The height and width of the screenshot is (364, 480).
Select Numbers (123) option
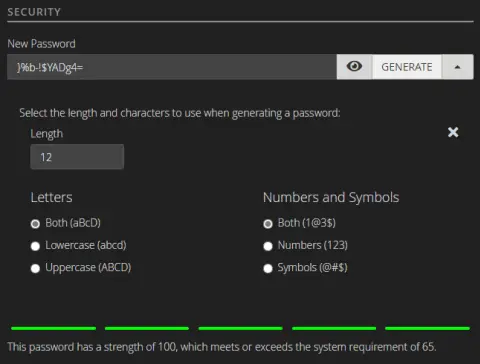268,246
